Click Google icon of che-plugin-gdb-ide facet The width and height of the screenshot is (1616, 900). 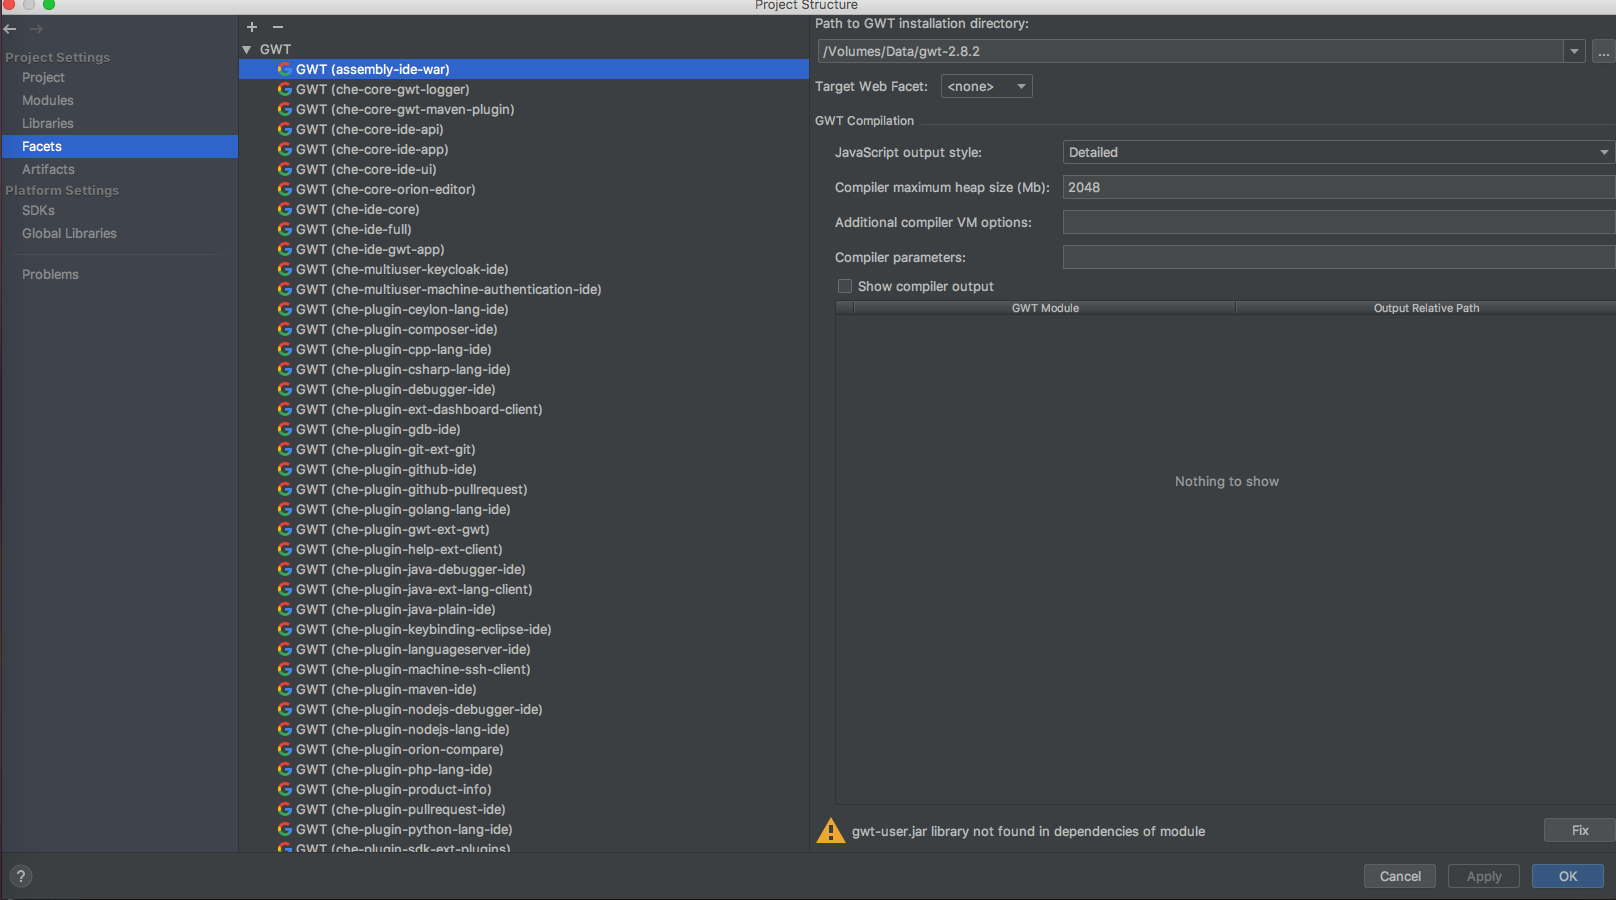[x=285, y=429]
